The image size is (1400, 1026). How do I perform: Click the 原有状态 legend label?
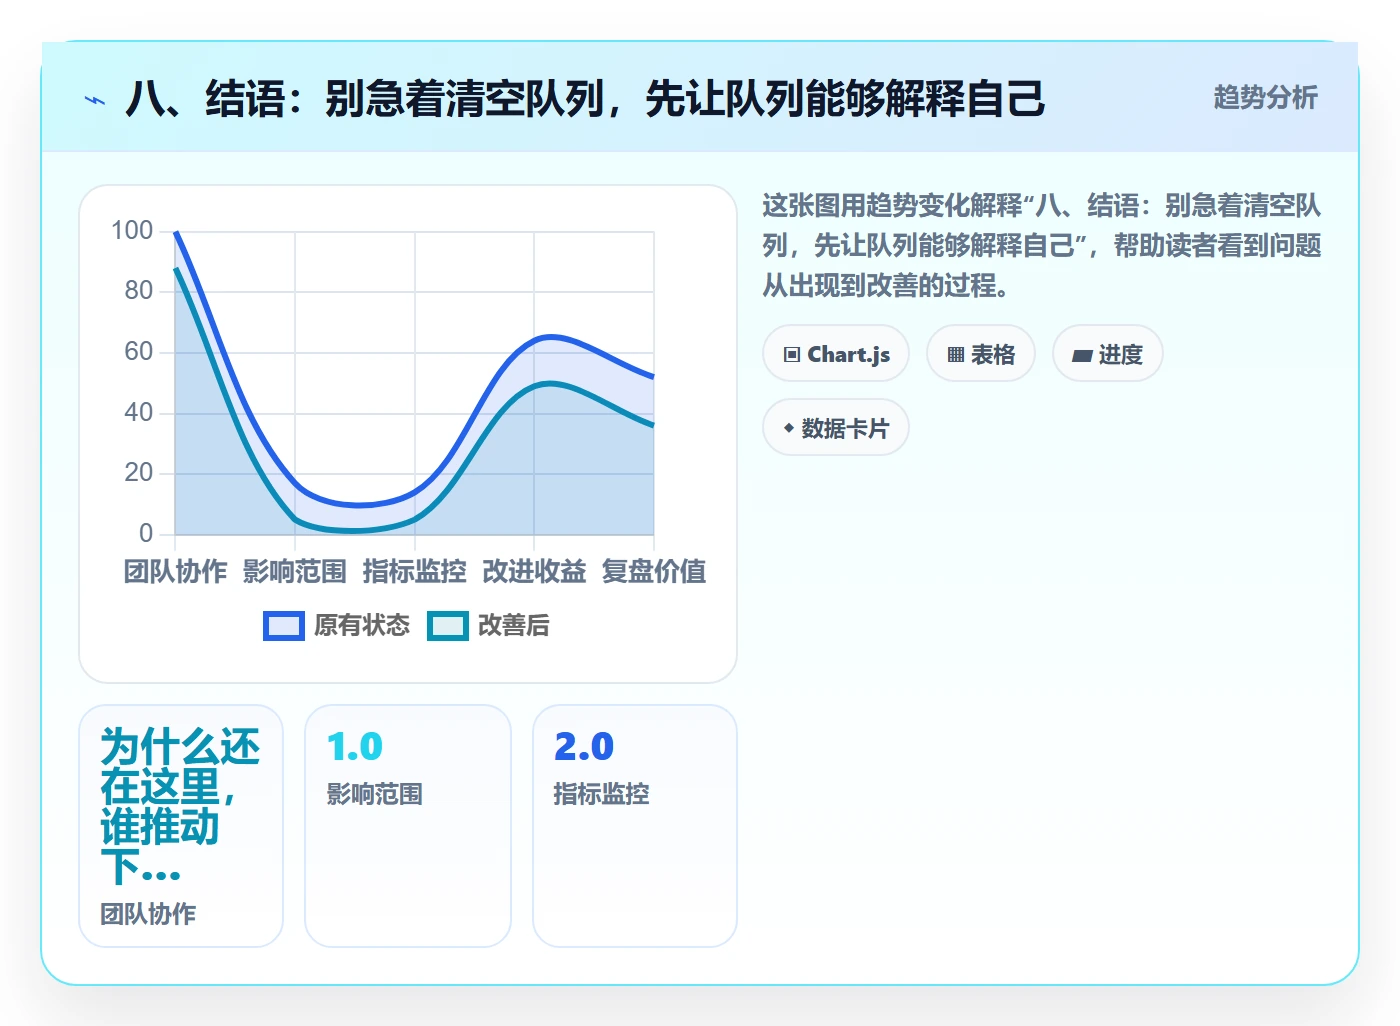pos(362,626)
